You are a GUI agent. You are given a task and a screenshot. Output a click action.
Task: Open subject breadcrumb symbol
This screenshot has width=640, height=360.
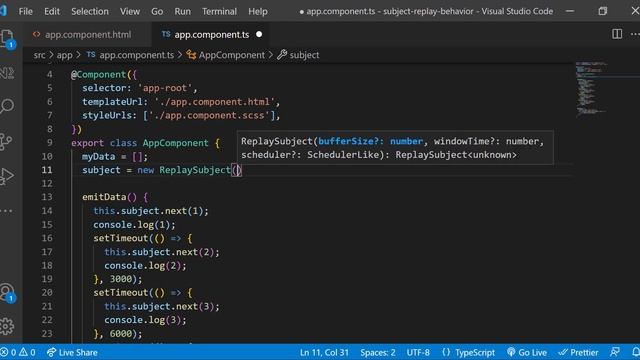tap(298, 55)
